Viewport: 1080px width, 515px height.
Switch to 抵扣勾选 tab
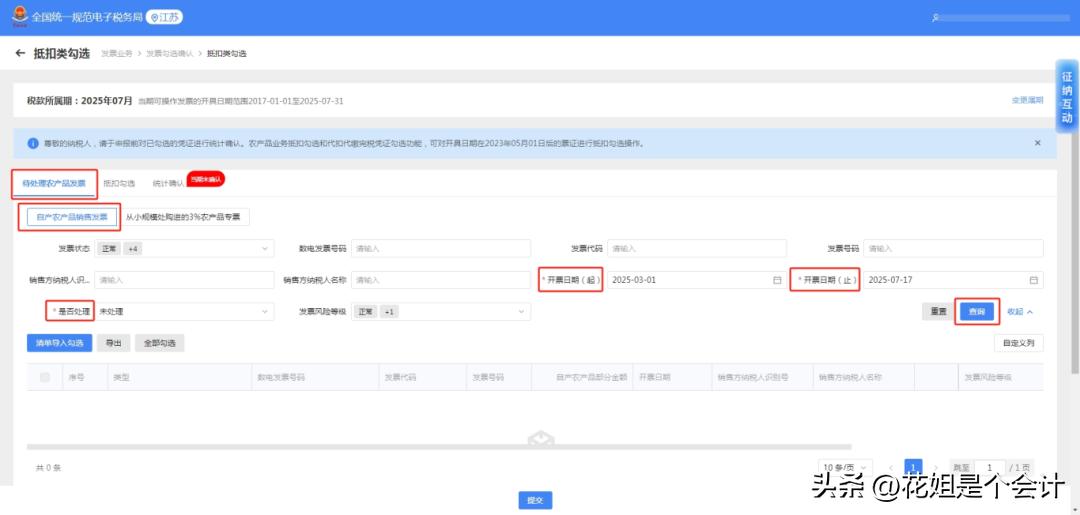118,184
